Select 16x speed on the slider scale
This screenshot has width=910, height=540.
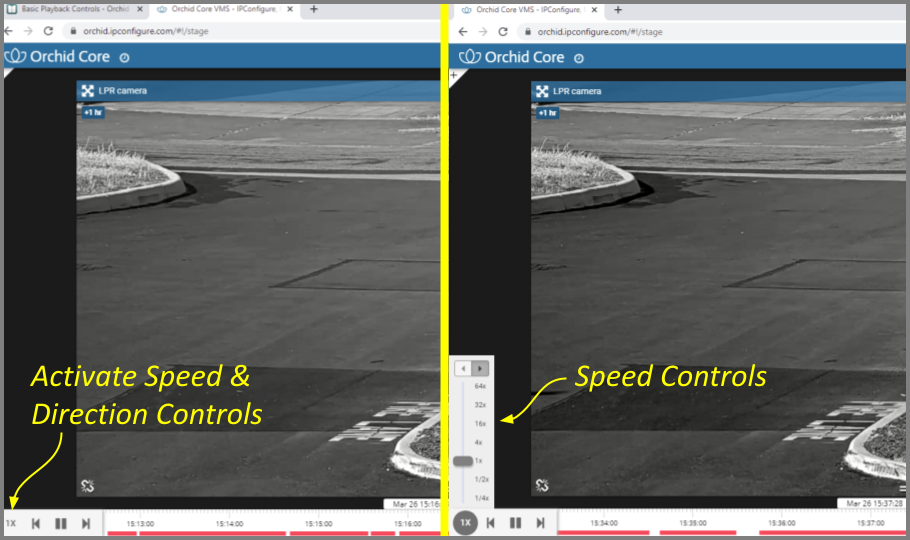tap(480, 423)
